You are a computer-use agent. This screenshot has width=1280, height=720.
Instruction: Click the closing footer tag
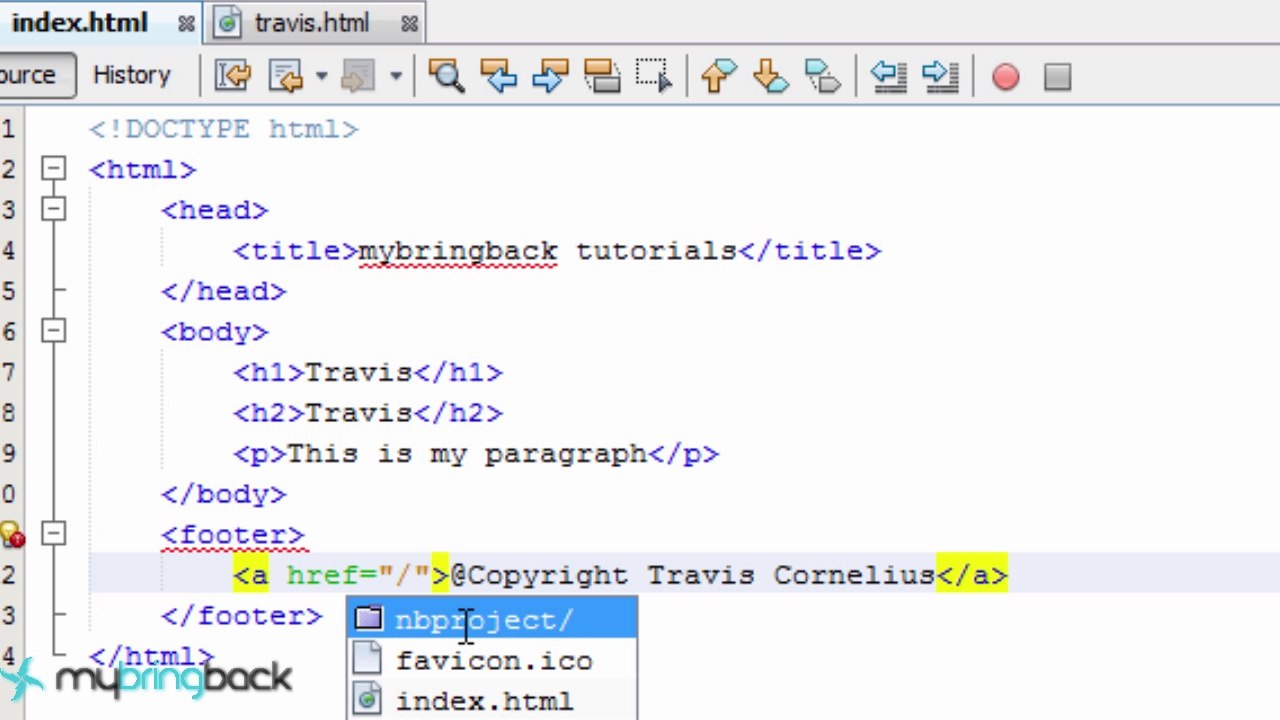point(242,616)
